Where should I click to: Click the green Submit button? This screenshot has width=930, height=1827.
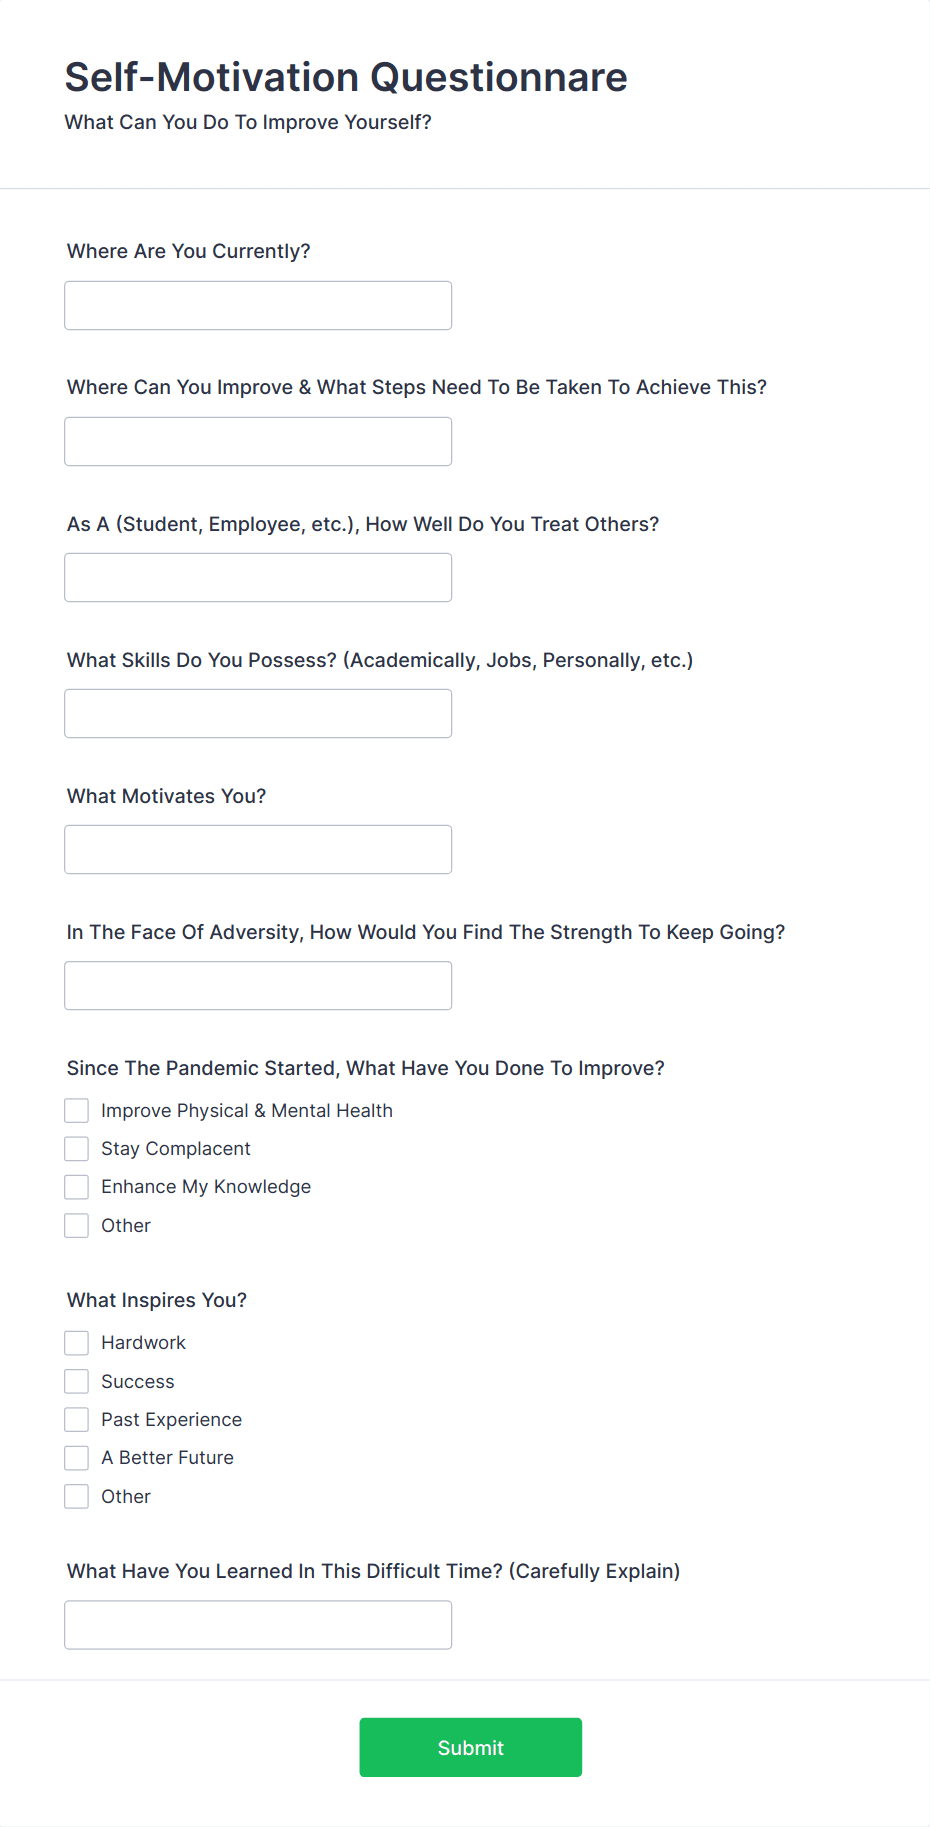point(470,1747)
